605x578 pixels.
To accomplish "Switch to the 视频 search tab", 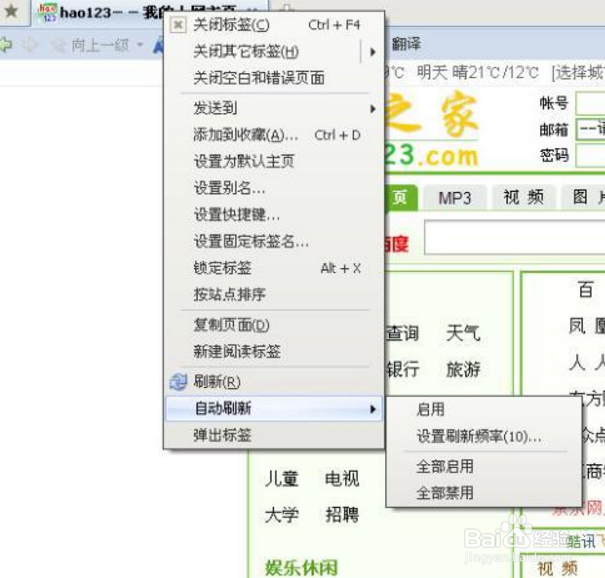I will click(x=524, y=198).
